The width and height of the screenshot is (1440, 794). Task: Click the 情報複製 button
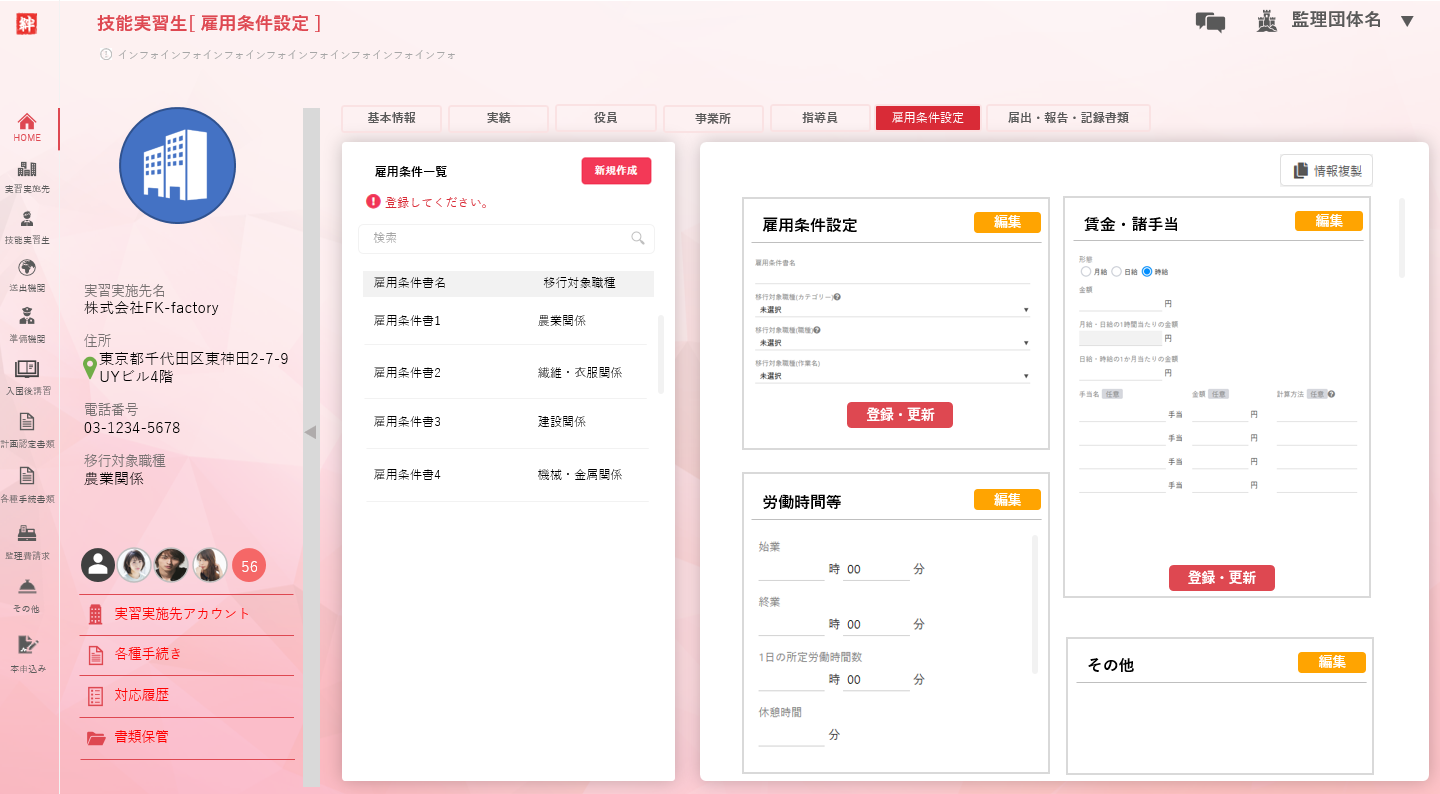pyautogui.click(x=1326, y=171)
